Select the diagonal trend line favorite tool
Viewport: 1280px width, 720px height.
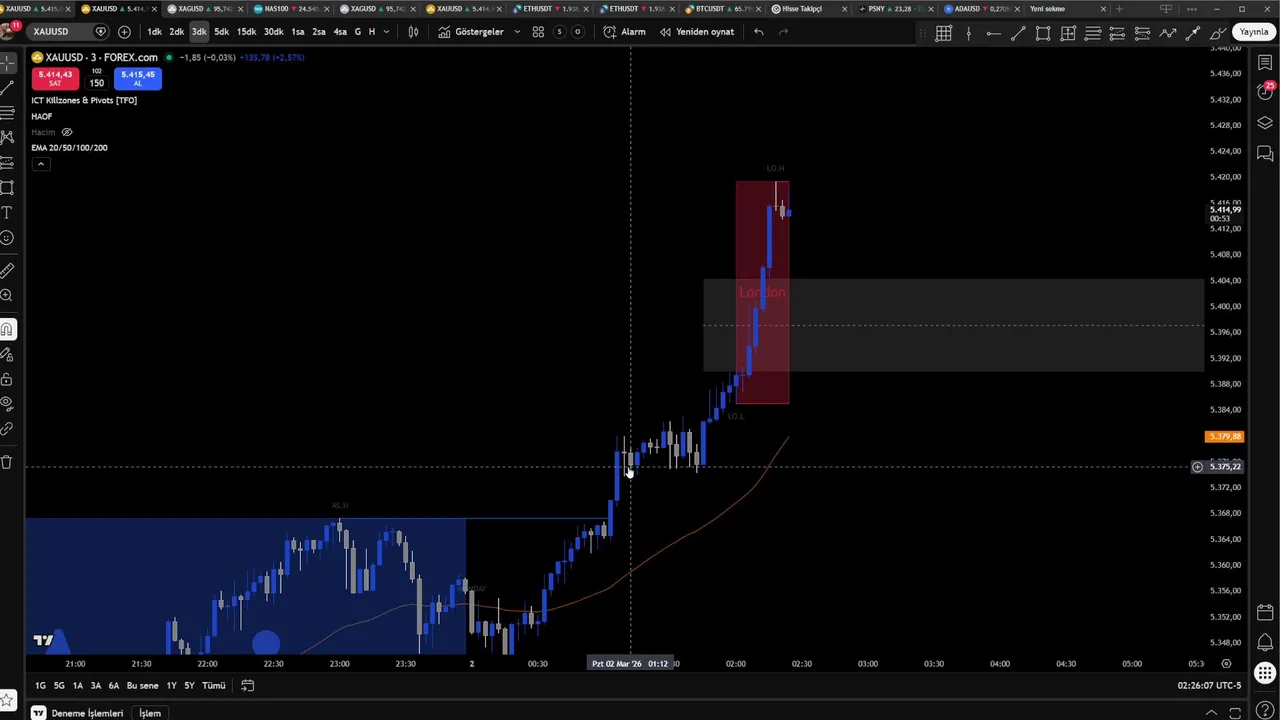pyautogui.click(x=1018, y=33)
